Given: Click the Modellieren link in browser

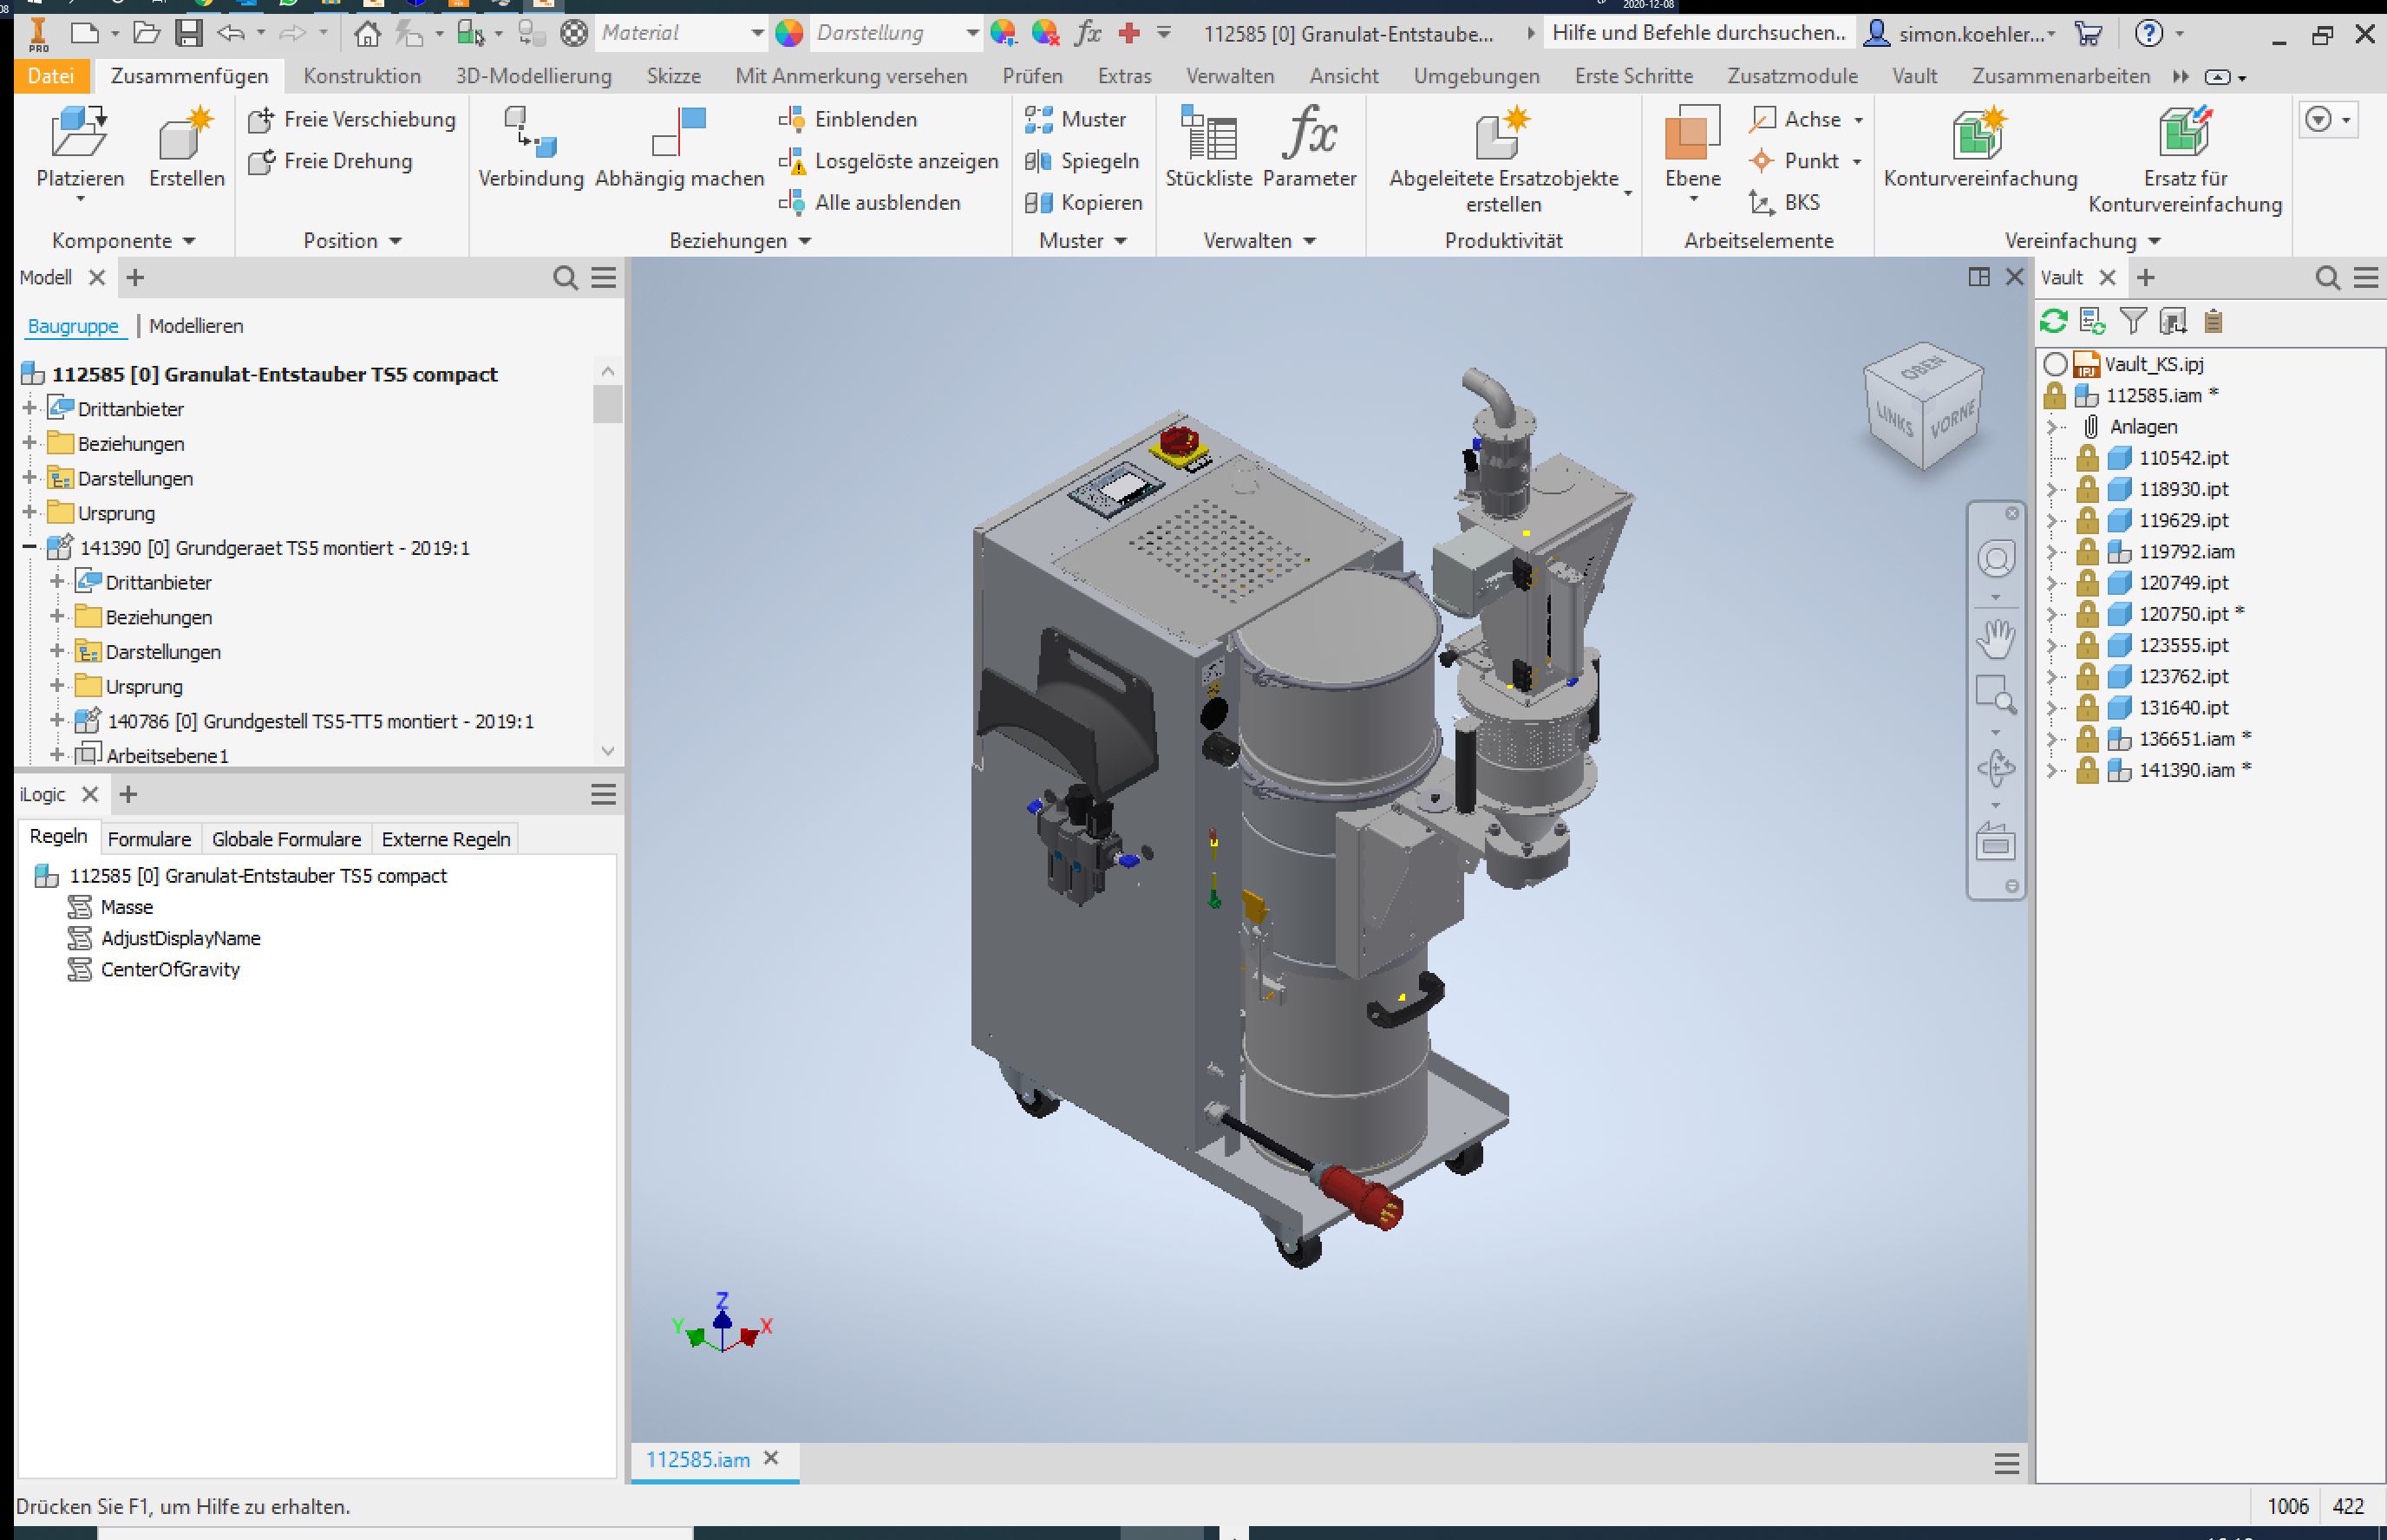Looking at the screenshot, I should (196, 326).
